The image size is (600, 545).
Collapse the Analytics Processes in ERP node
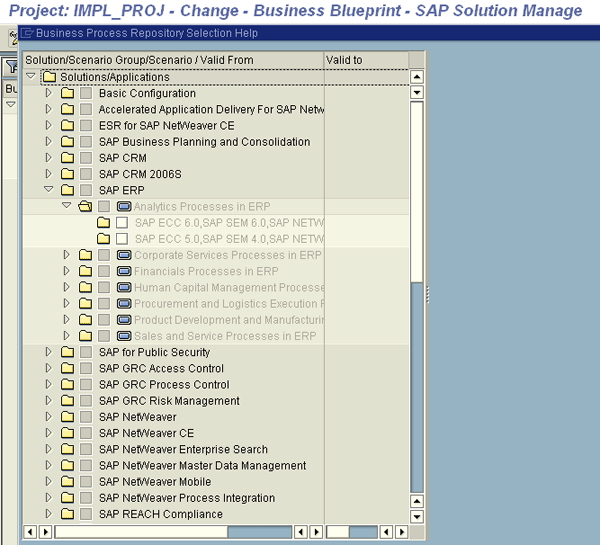67,205
